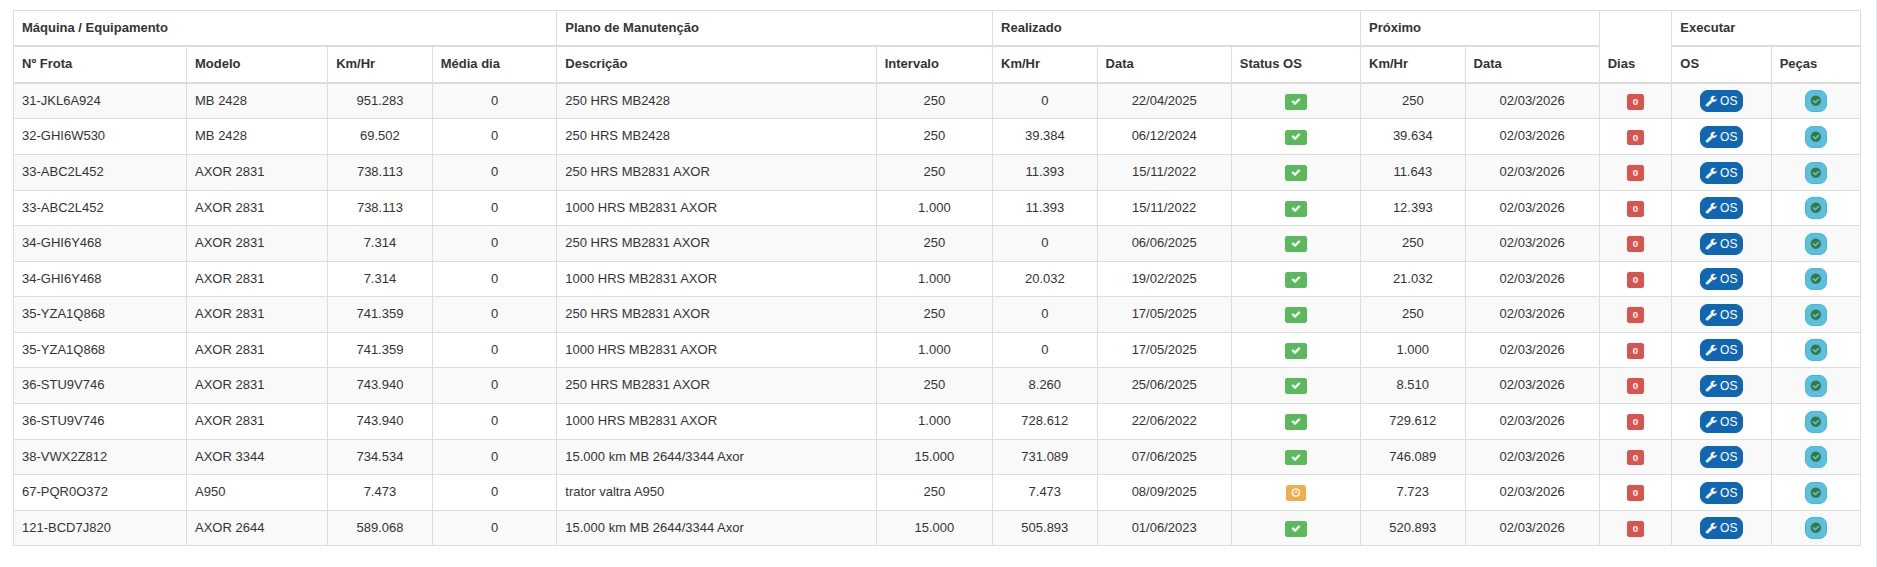This screenshot has height=567, width=1877.
Task: Click green status check for 38-VWX2Z812
Action: coord(1295,457)
